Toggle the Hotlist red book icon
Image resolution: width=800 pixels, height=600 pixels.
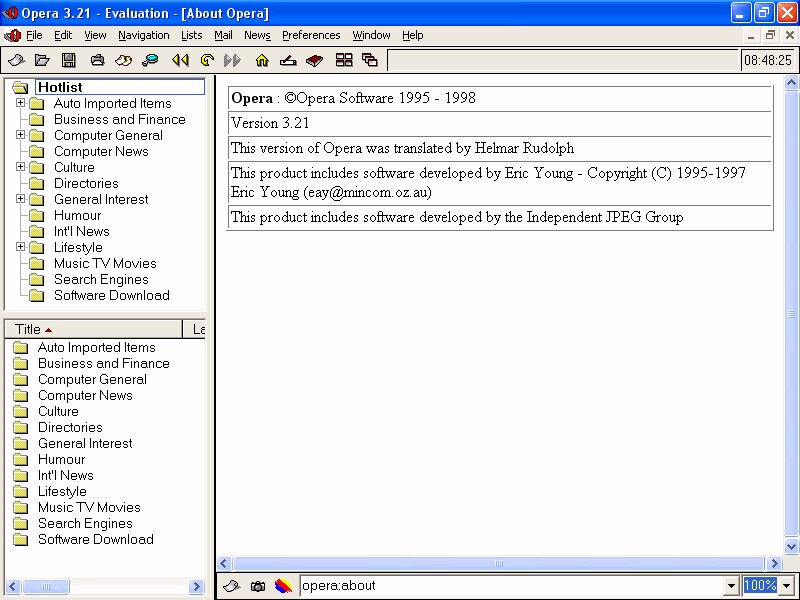(315, 60)
